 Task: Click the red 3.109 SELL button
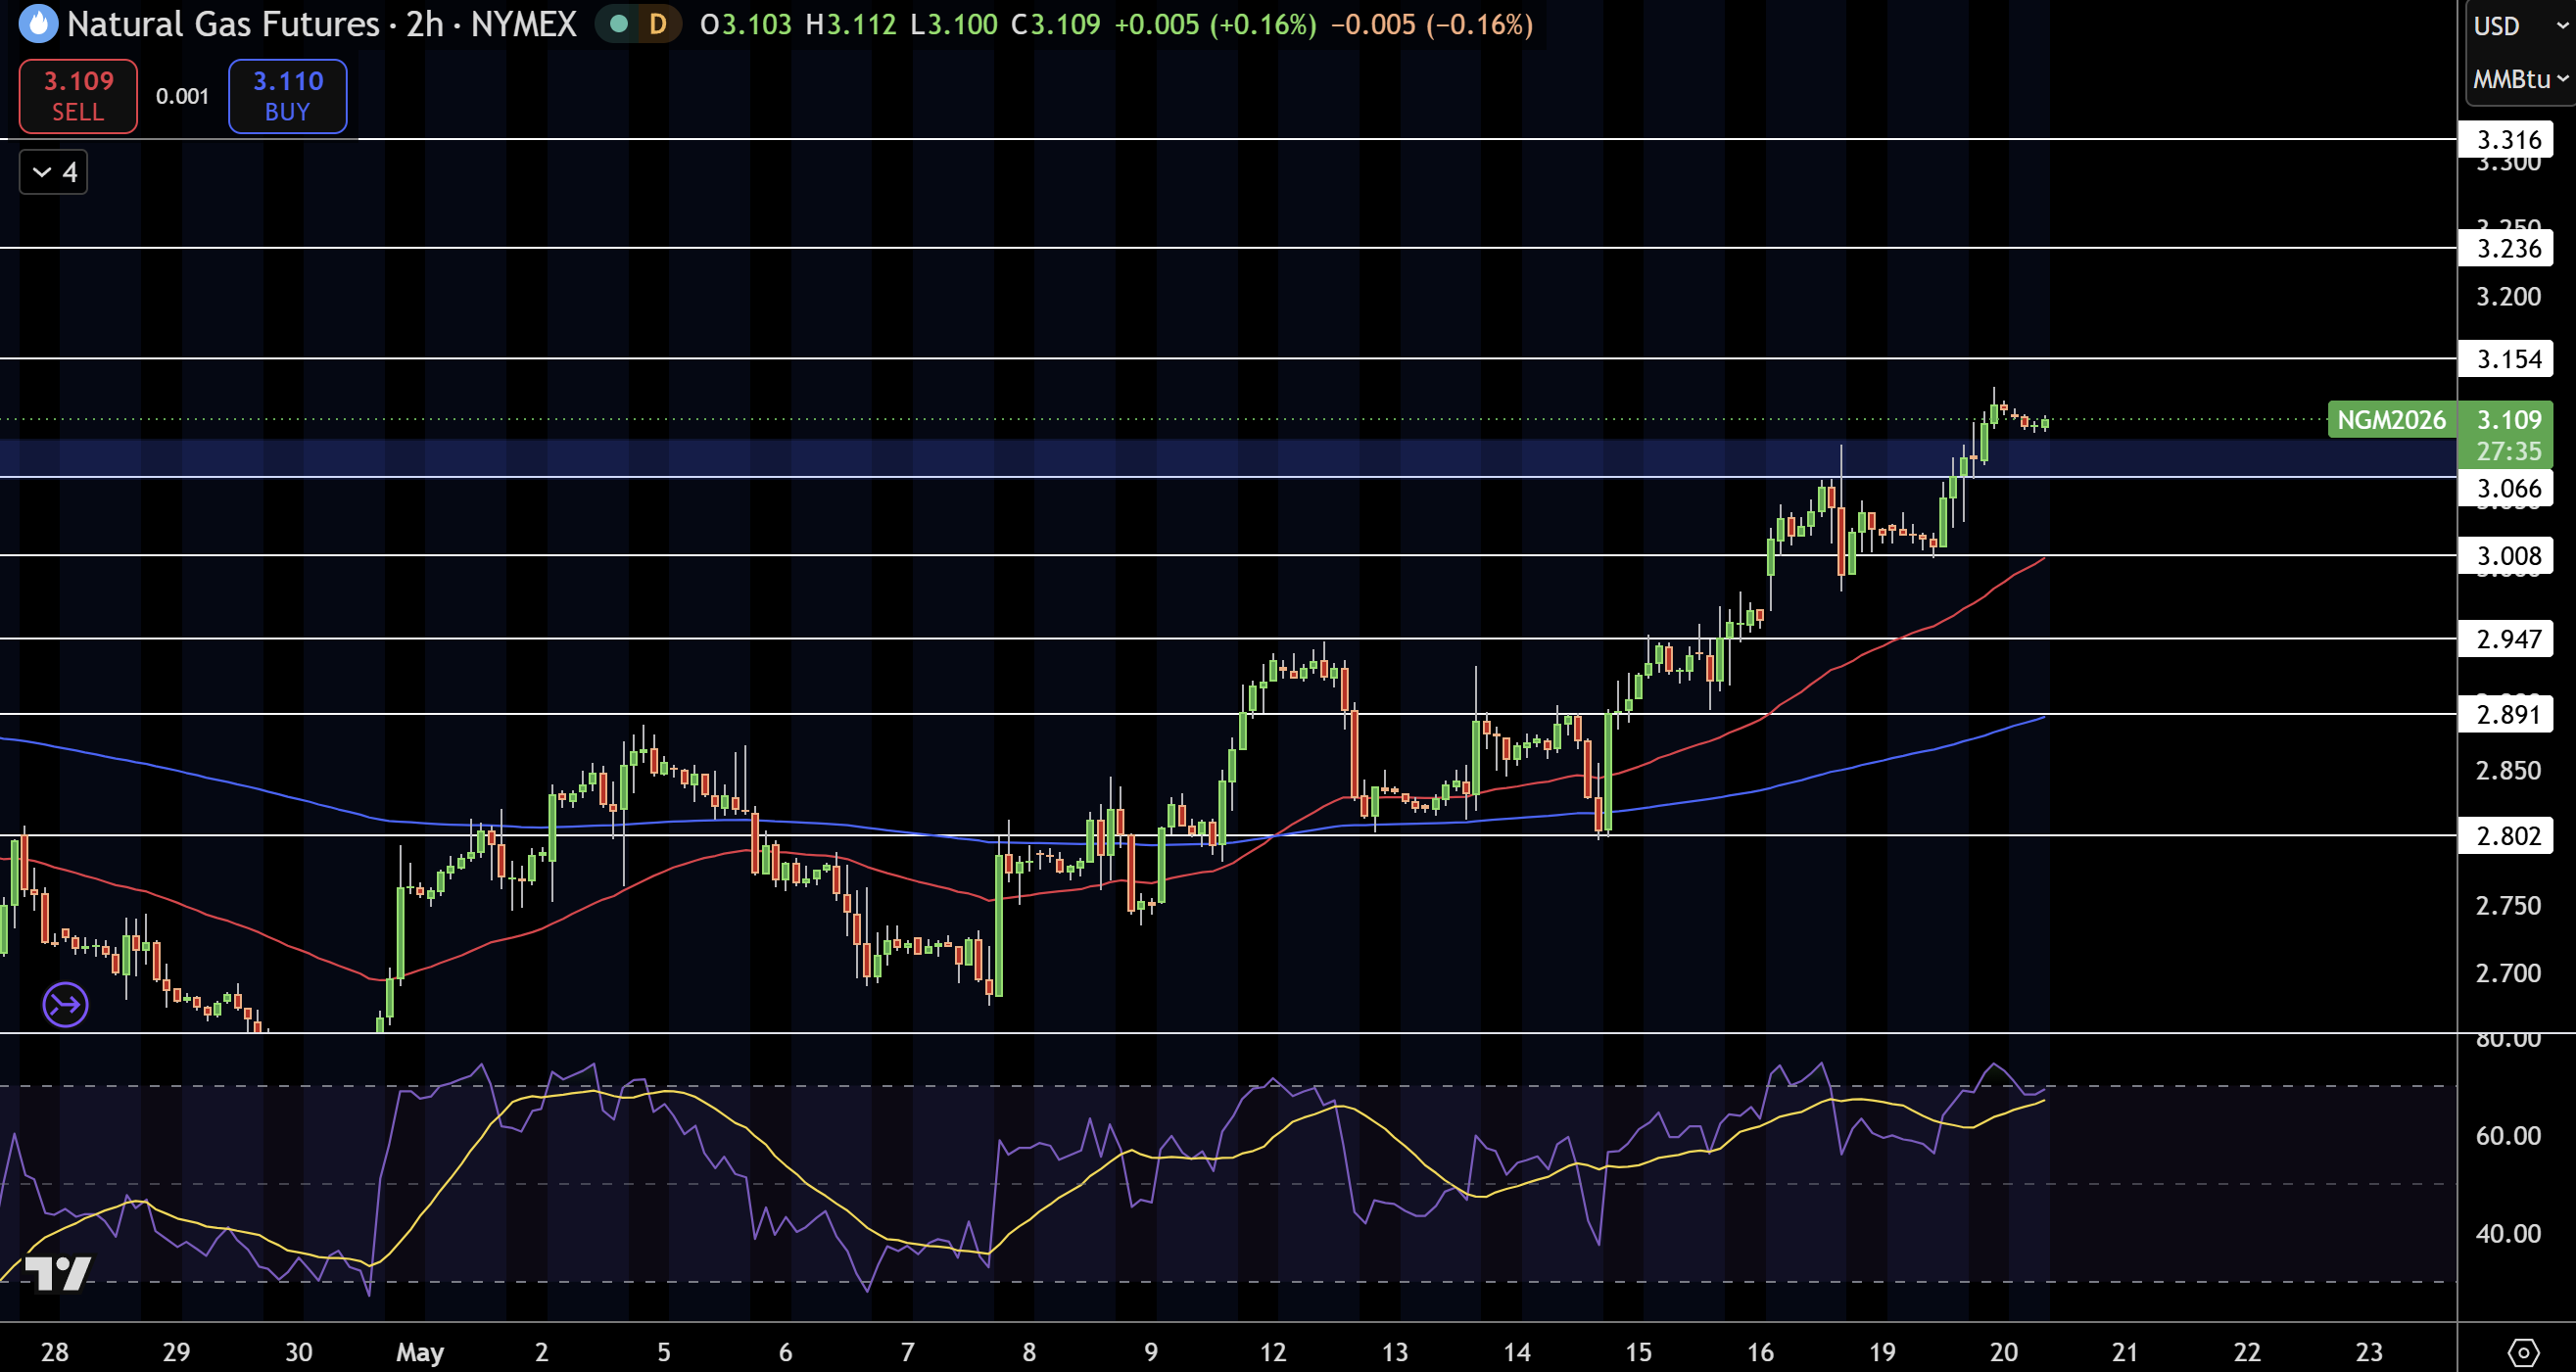click(x=78, y=96)
